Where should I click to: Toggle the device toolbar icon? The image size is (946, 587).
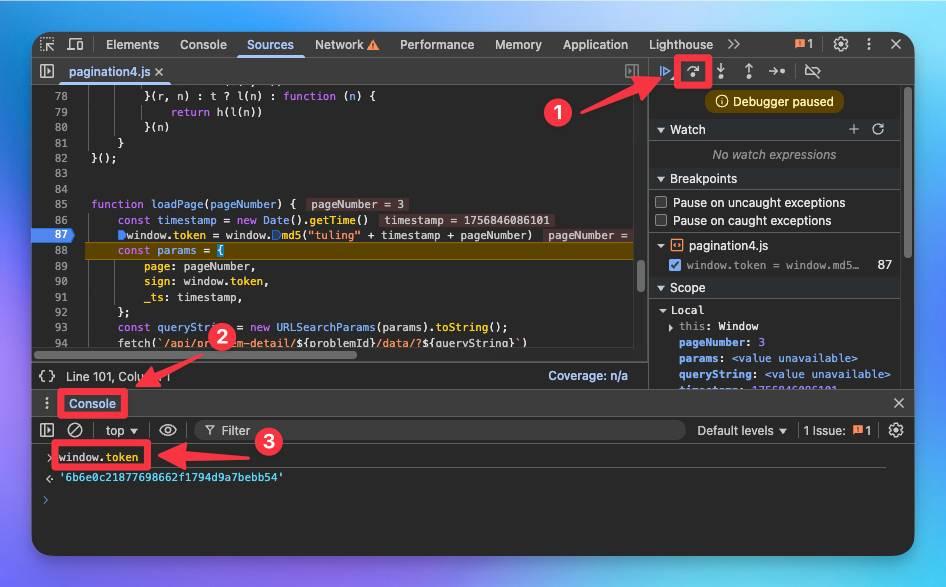click(x=75, y=44)
